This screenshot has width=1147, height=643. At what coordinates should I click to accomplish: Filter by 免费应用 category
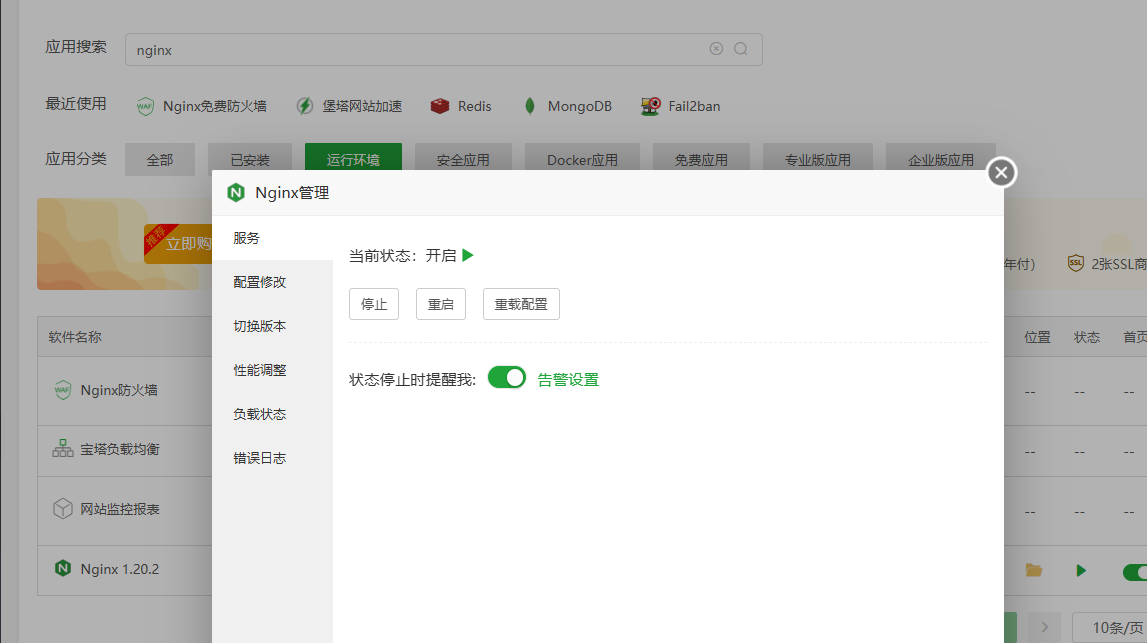702,158
